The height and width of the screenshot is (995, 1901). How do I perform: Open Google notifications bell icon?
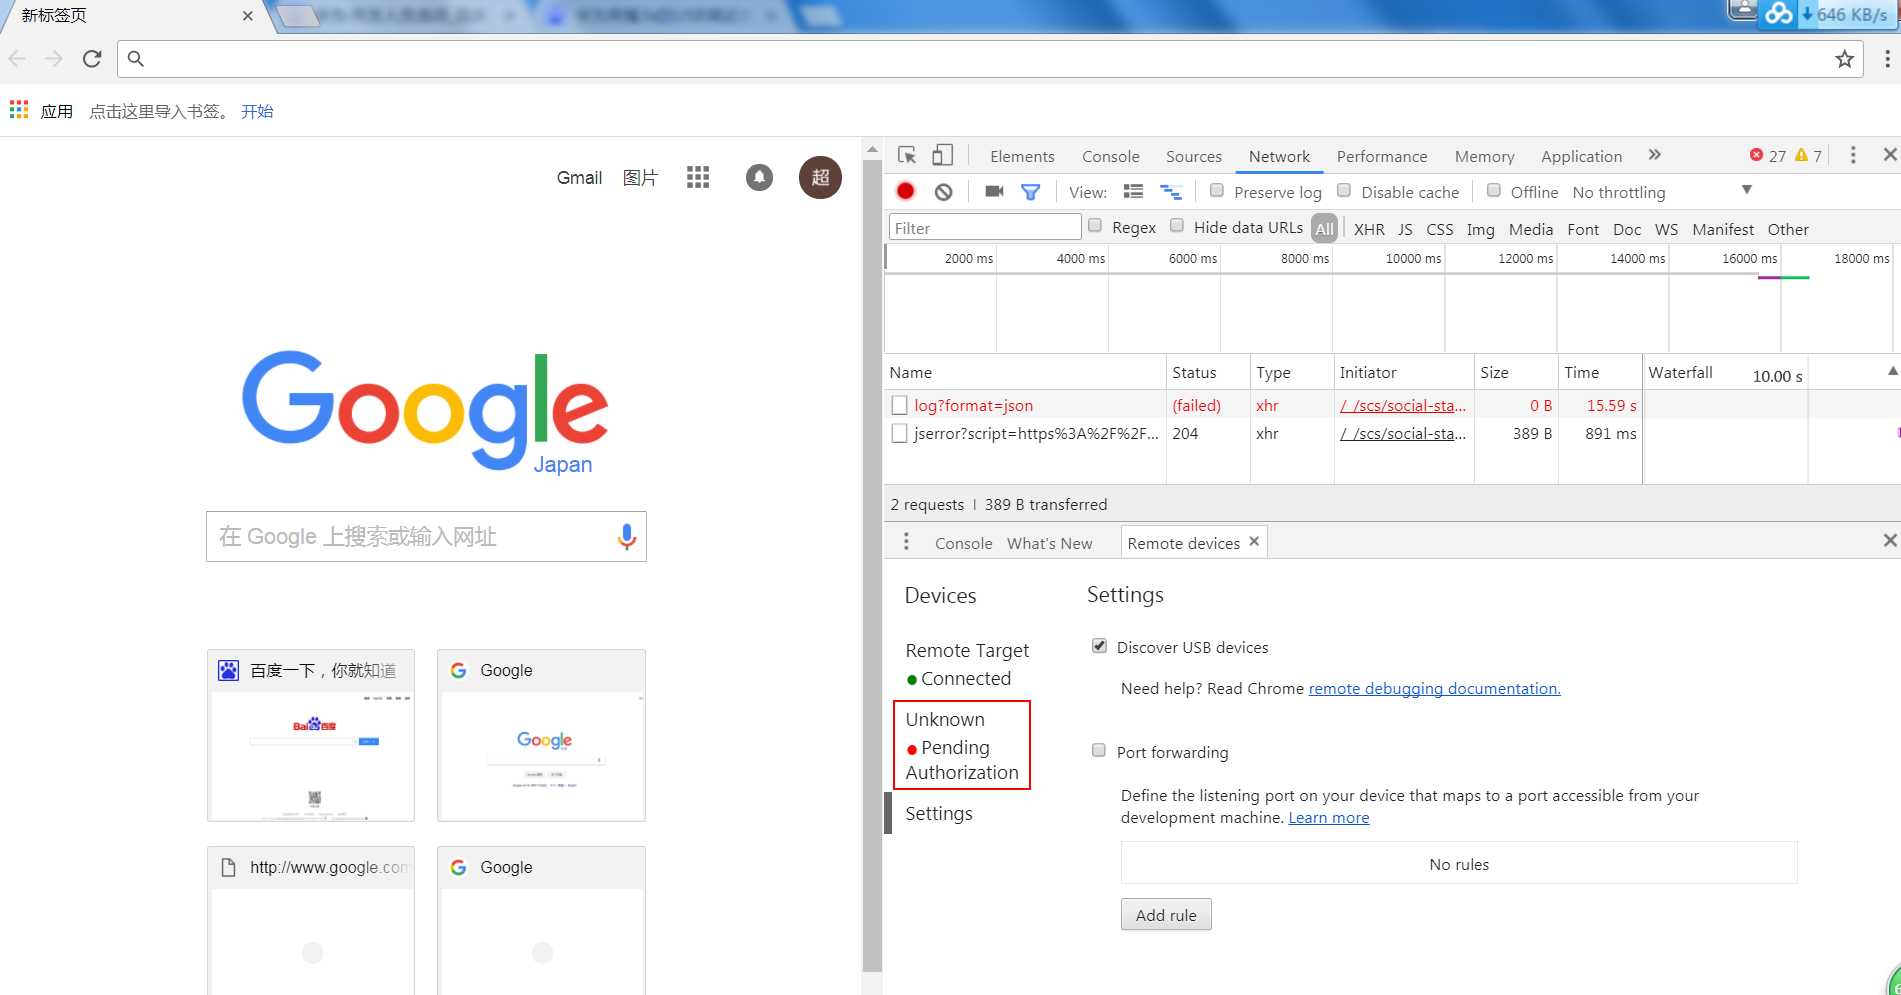point(759,177)
